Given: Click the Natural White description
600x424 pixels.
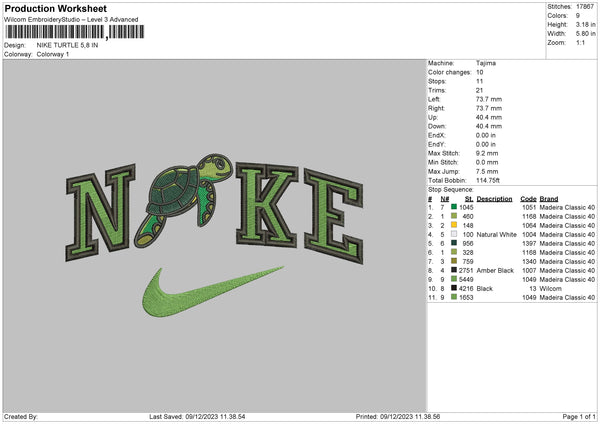Looking at the screenshot, I should pos(497,234).
